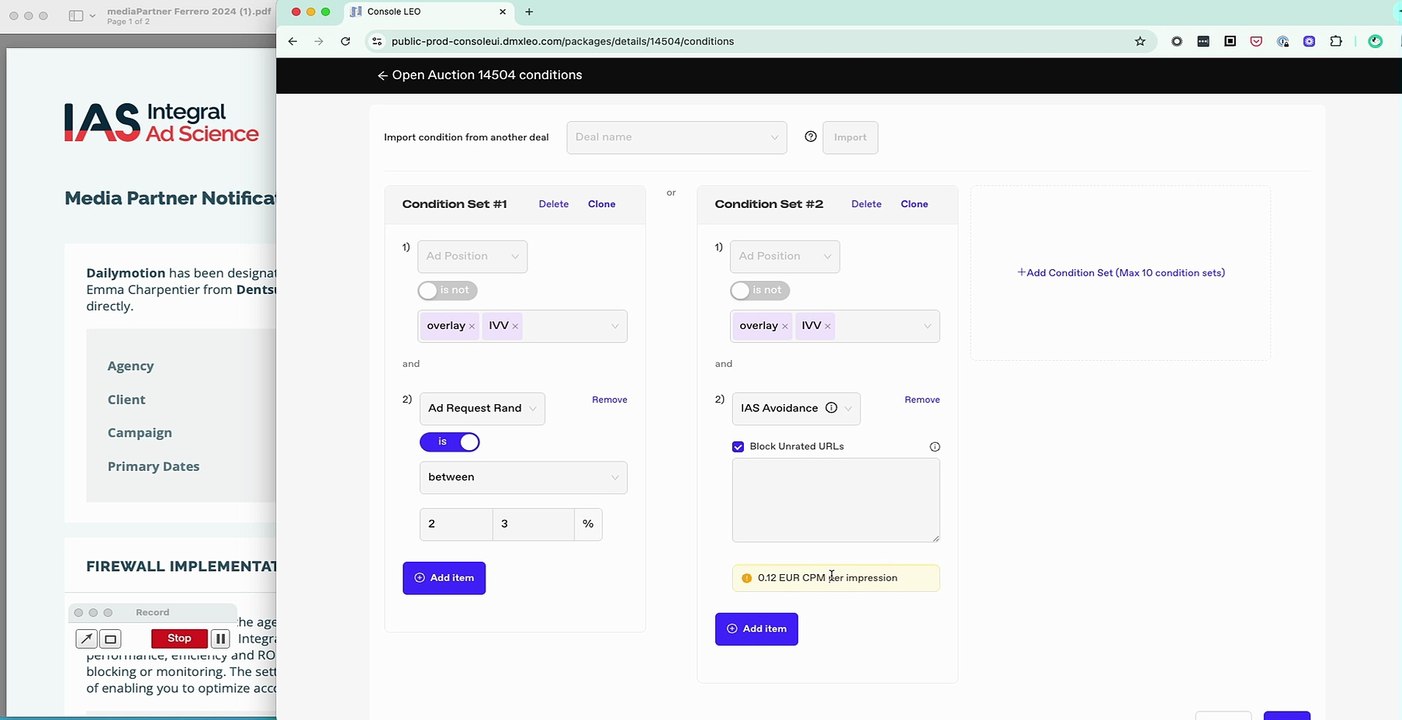Stop the recording
The height and width of the screenshot is (720, 1402).
pos(179,638)
